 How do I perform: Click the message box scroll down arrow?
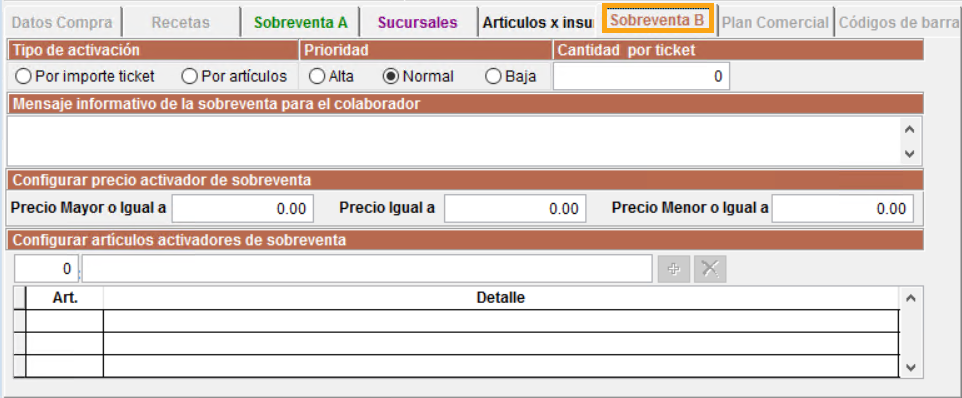coord(909,154)
